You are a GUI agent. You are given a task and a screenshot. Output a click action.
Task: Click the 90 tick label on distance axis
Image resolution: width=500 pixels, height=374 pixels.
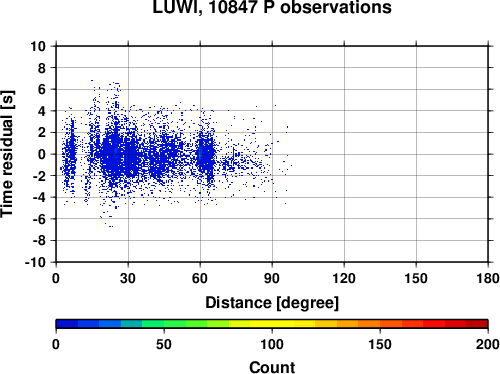[272, 278]
